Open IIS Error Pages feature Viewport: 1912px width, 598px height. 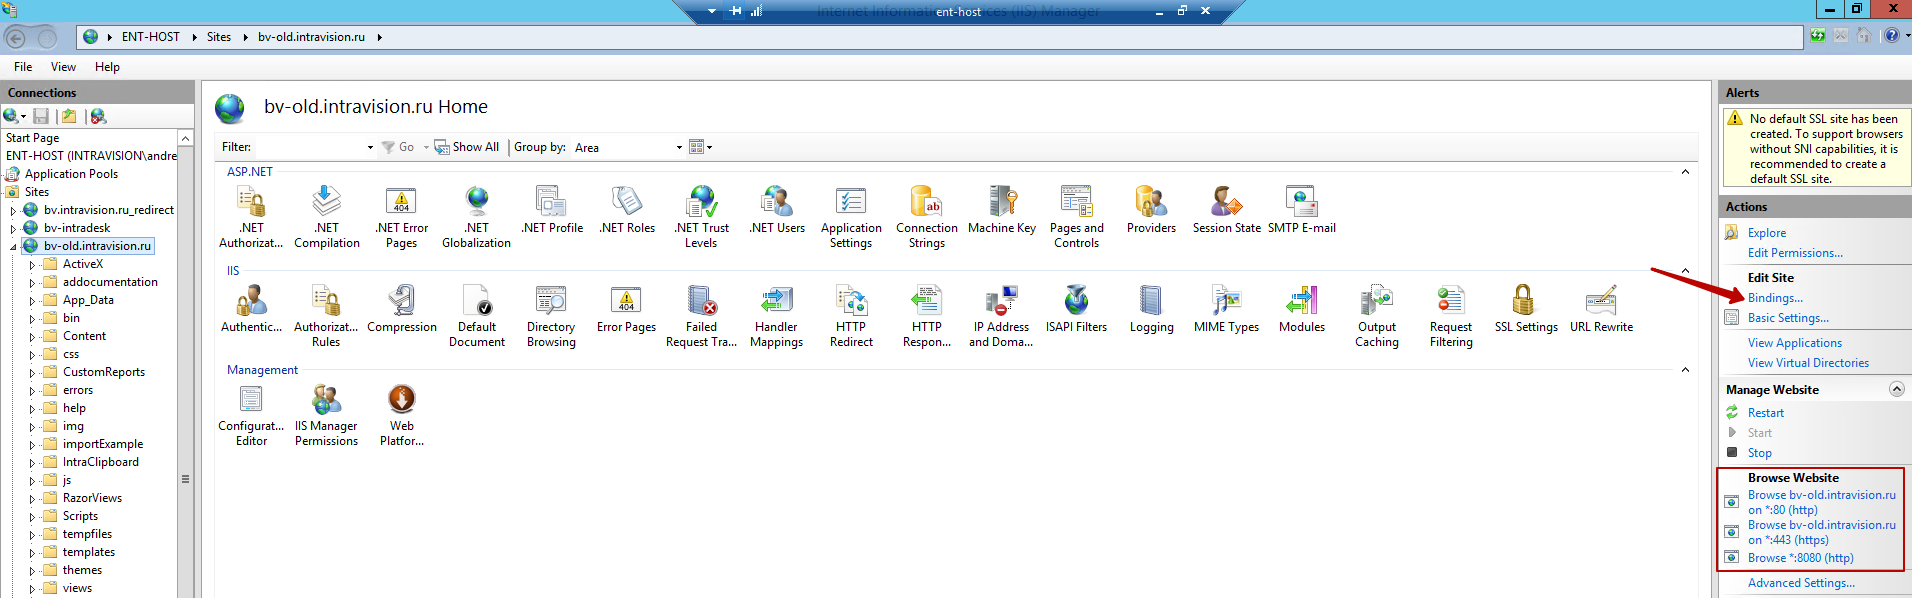click(x=626, y=309)
